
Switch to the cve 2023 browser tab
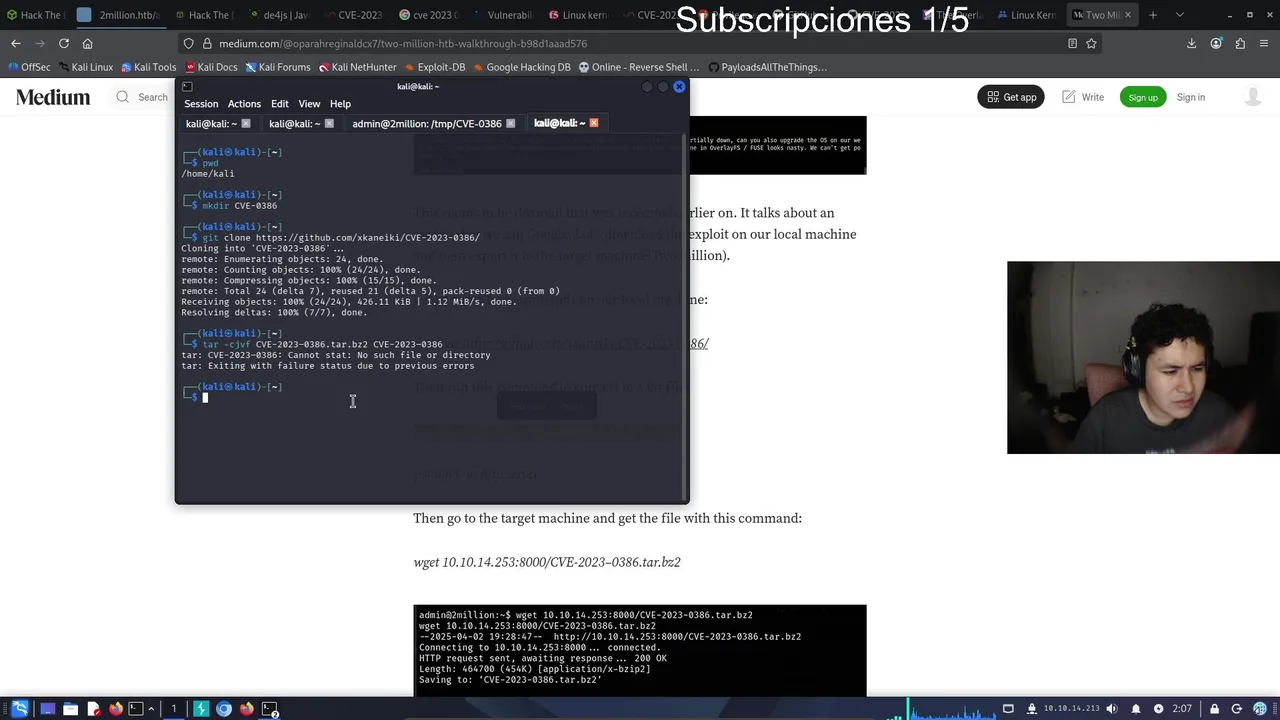click(x=428, y=15)
